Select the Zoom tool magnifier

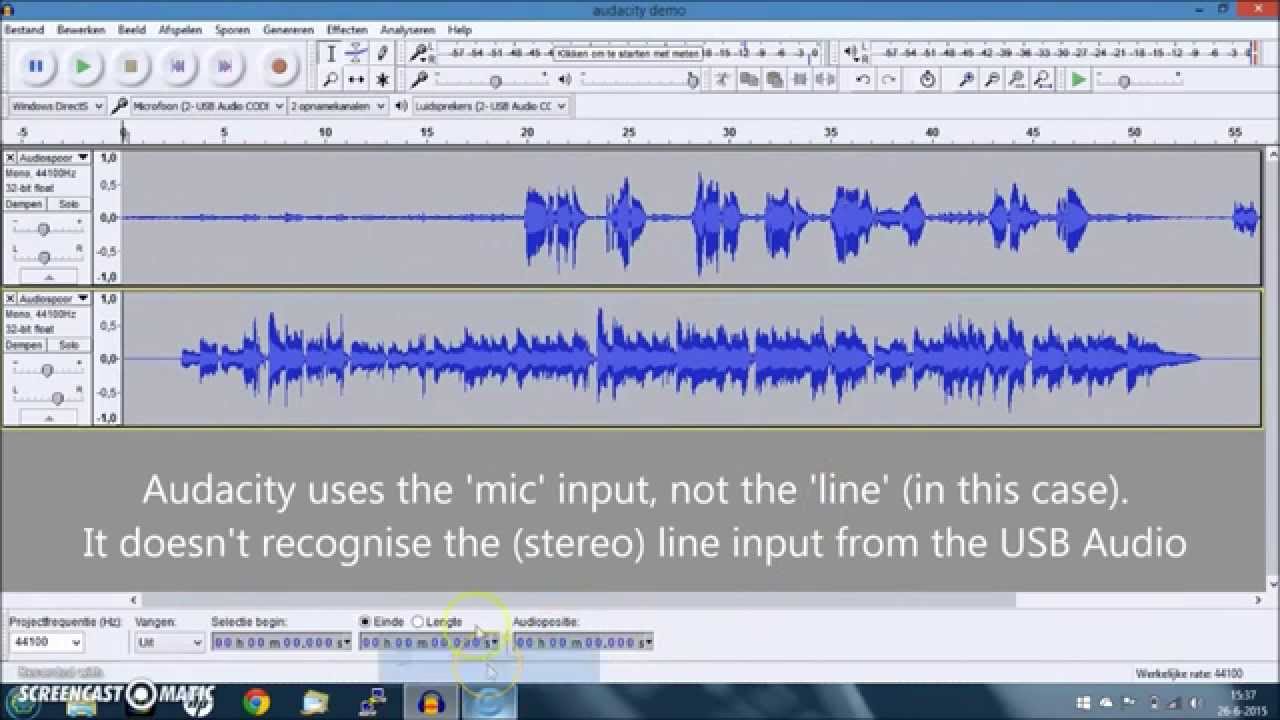pyautogui.click(x=331, y=80)
